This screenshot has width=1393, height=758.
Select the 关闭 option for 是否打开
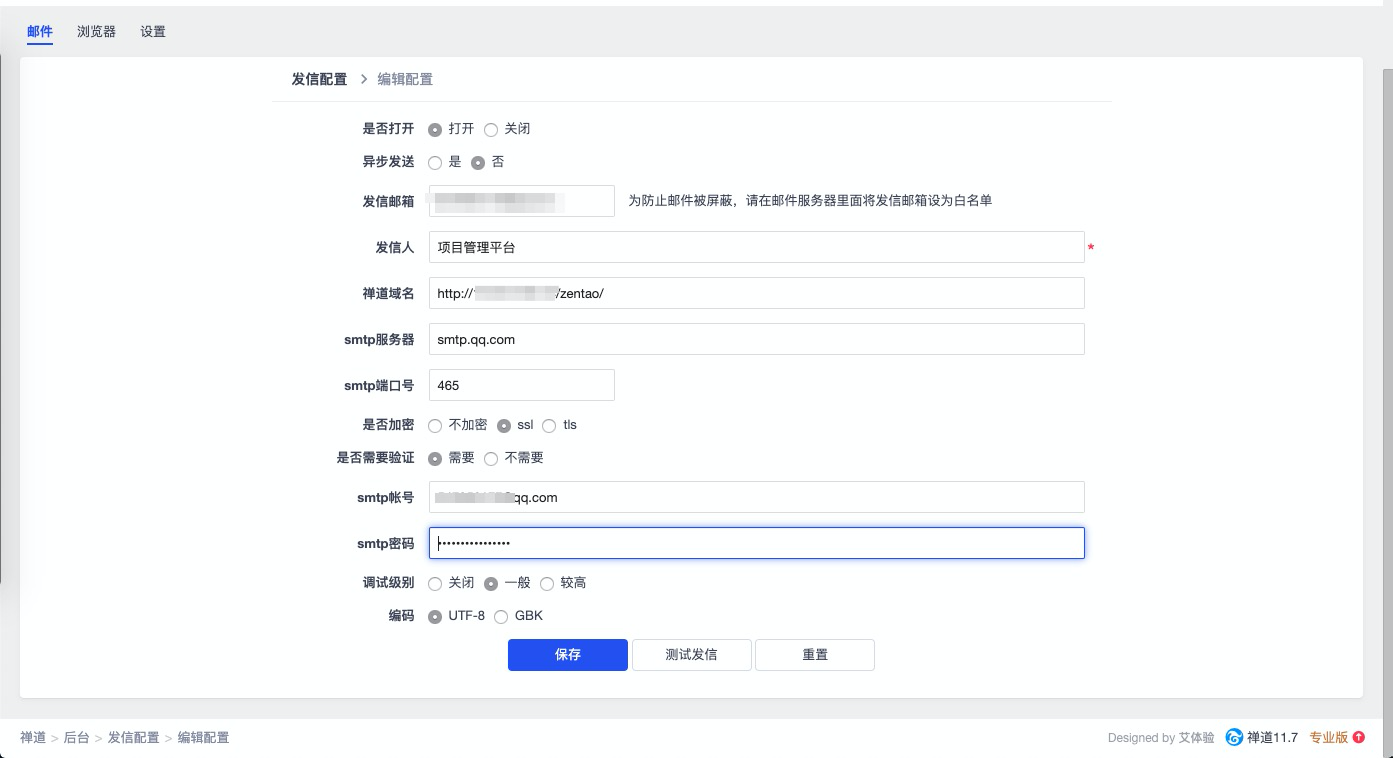(x=491, y=130)
